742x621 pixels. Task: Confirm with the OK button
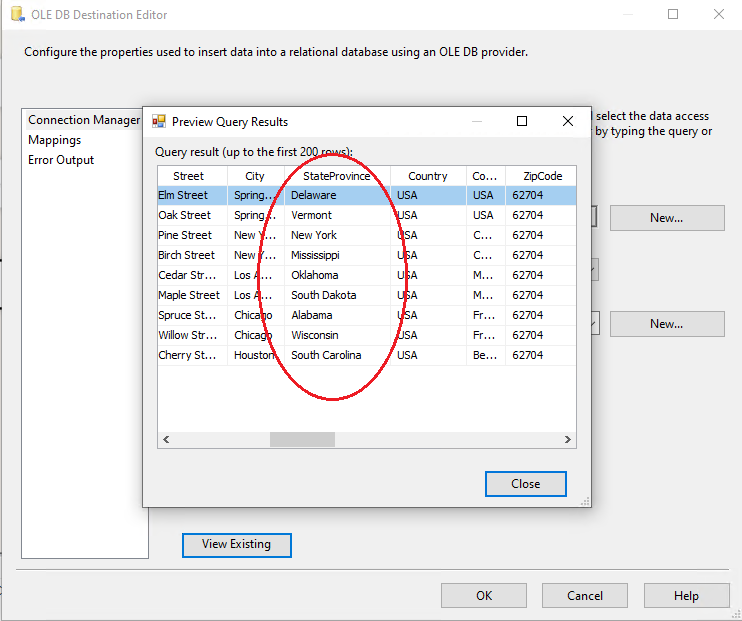click(484, 596)
